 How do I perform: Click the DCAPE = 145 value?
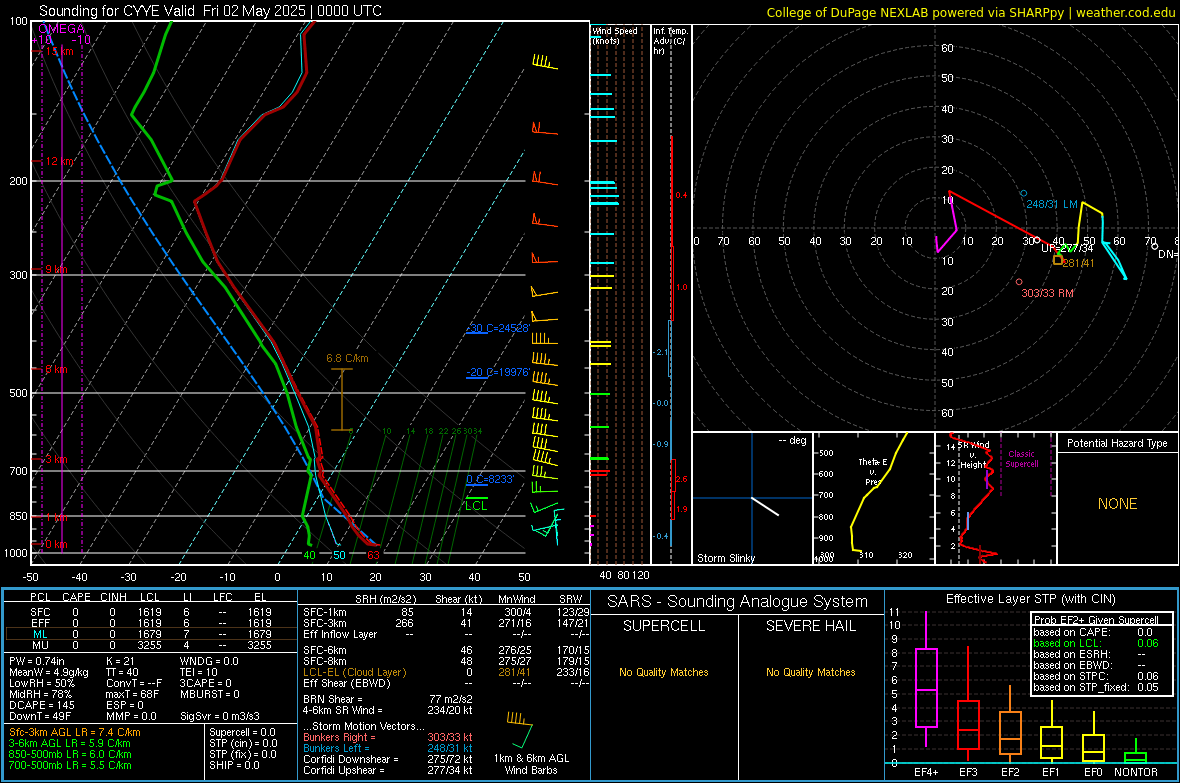(42, 705)
